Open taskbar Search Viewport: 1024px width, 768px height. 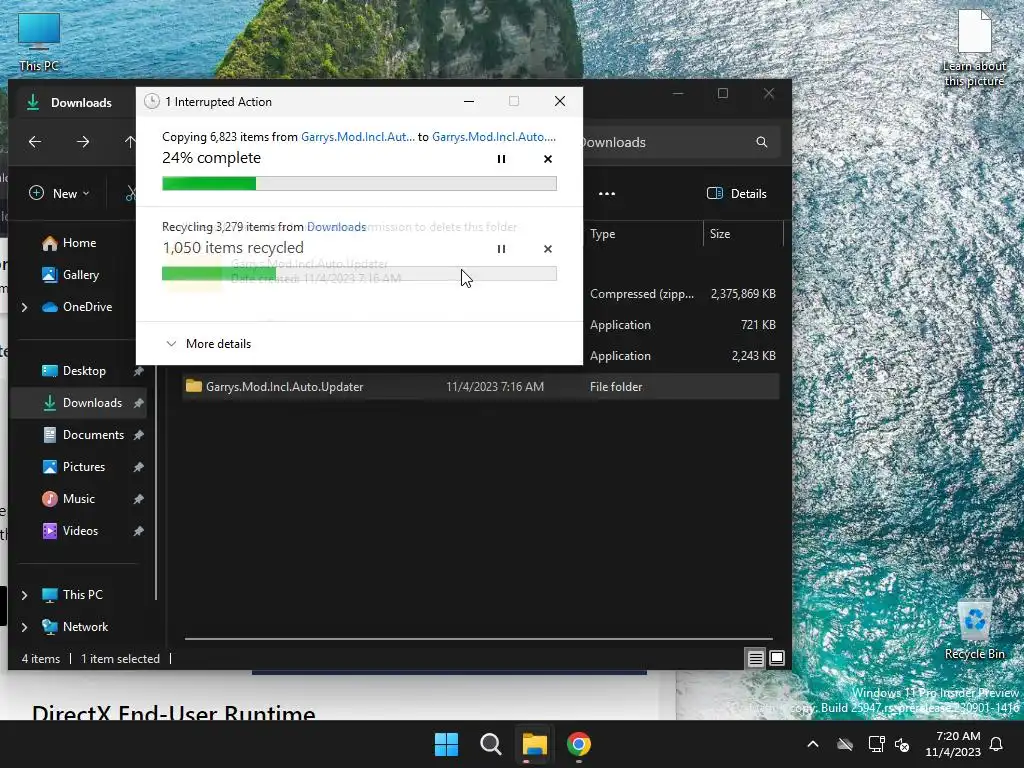[x=490, y=744]
